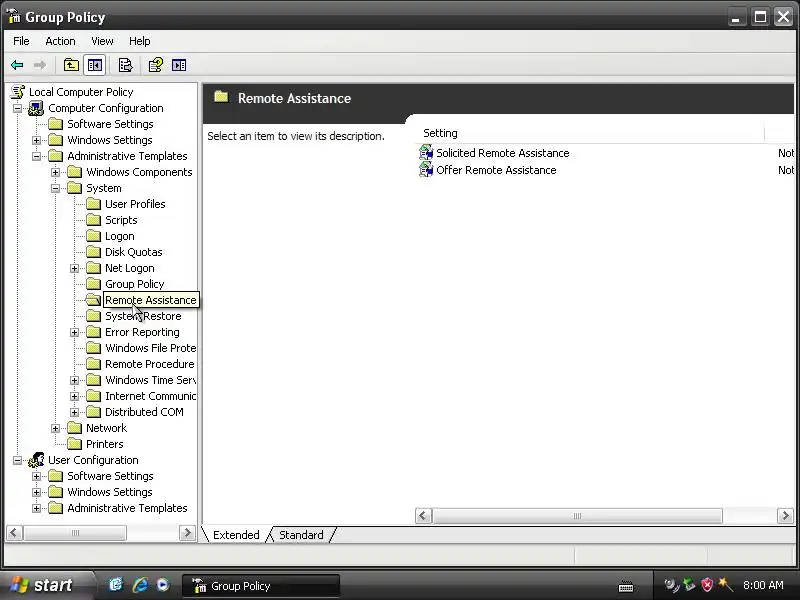Select Software Settings under Computer Configuration
This screenshot has width=800, height=600.
click(110, 124)
